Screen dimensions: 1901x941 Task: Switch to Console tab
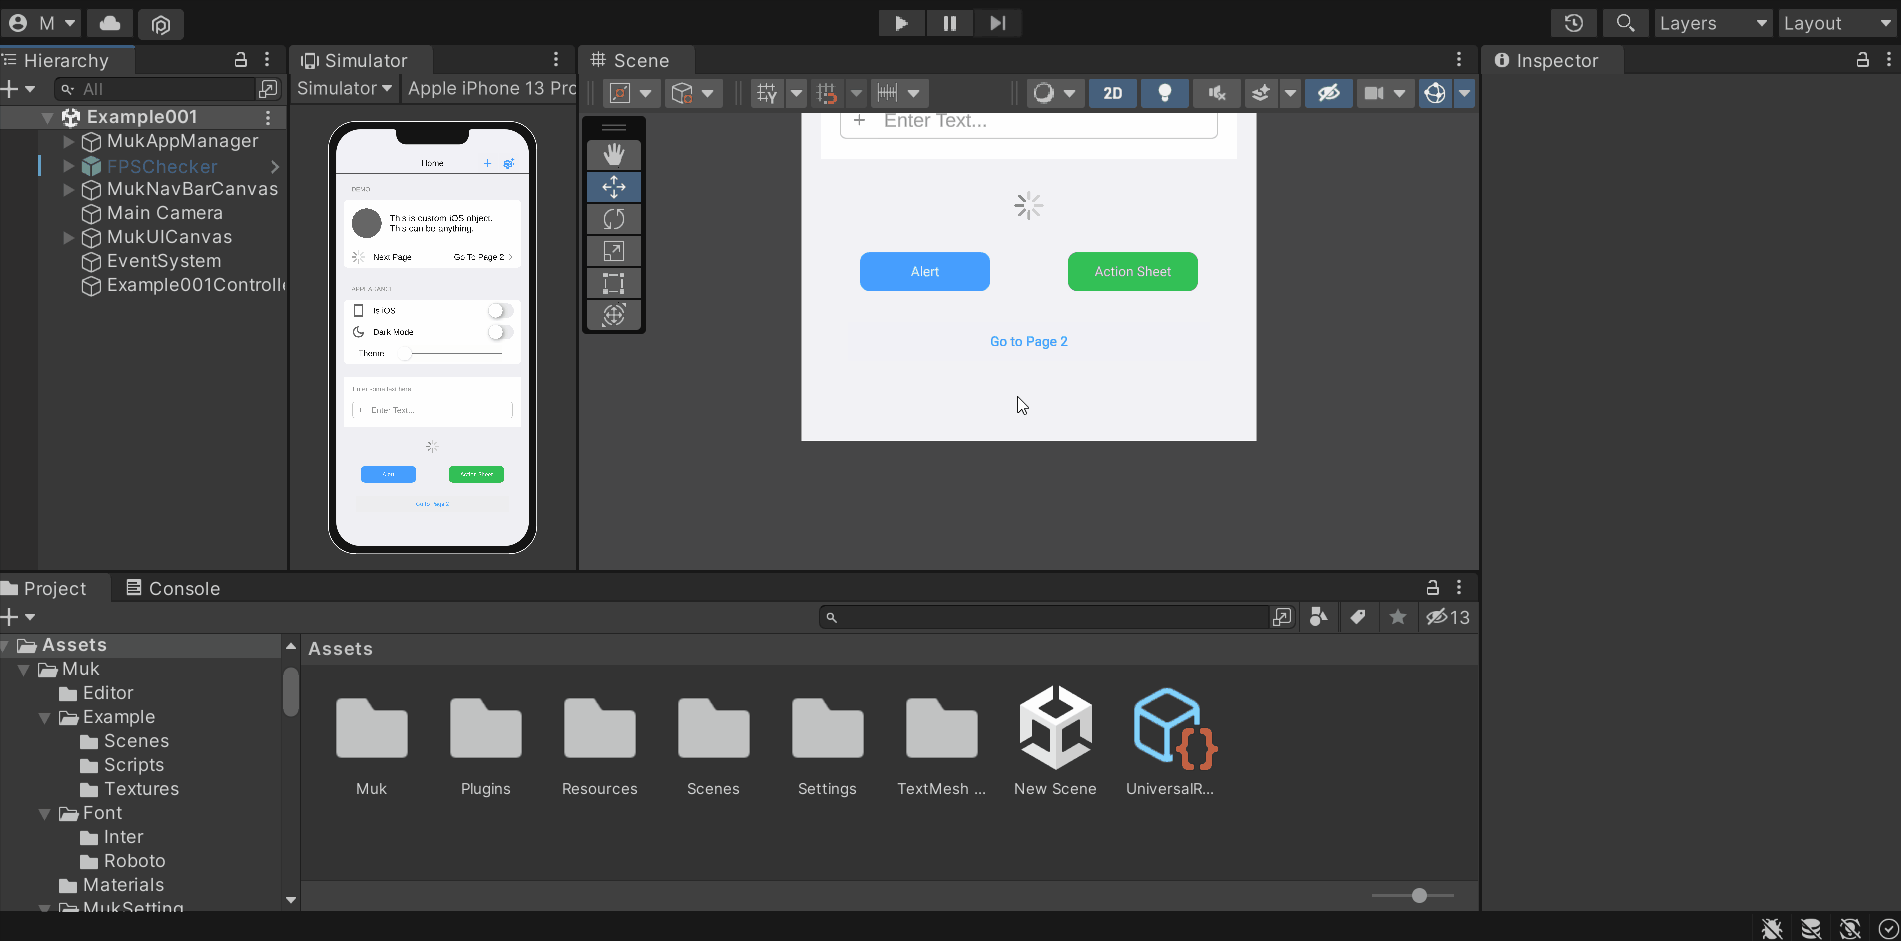click(173, 588)
